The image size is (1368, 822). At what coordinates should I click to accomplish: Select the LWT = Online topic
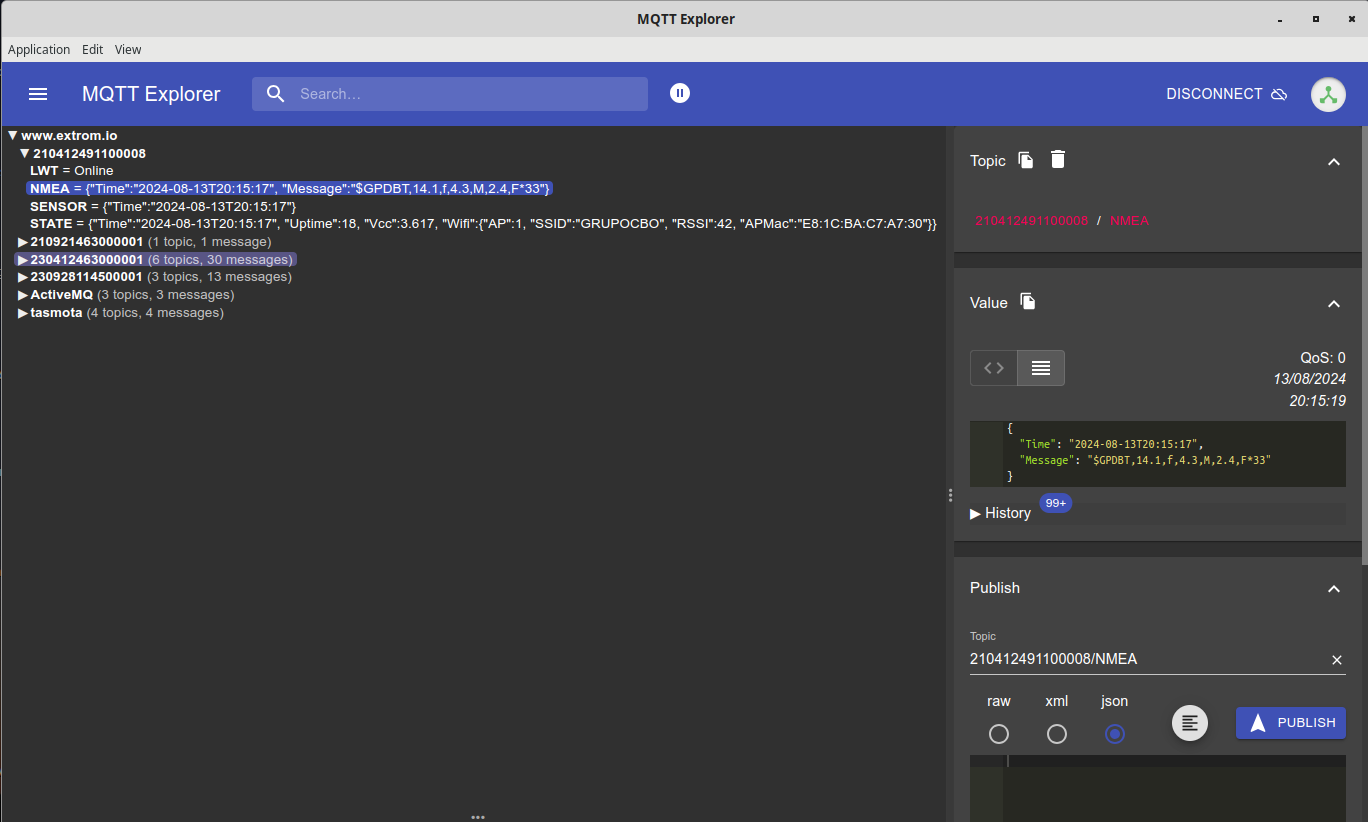(72, 171)
